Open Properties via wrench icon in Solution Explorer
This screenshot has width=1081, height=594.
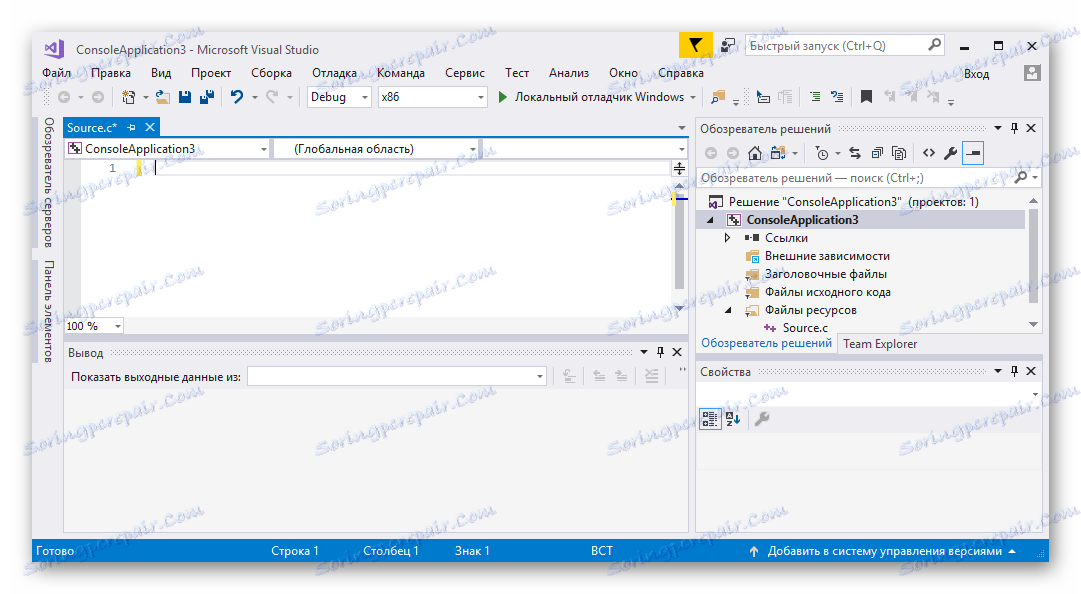point(951,152)
